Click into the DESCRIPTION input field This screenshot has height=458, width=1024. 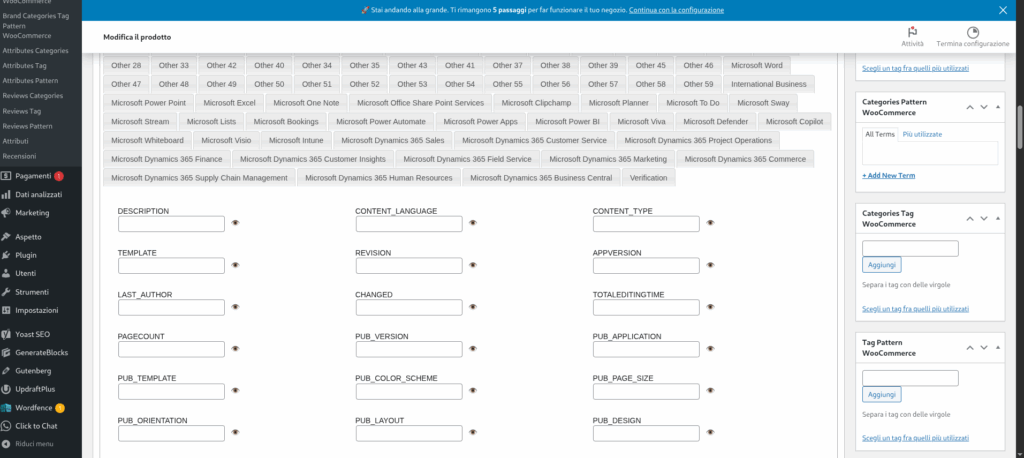tap(171, 224)
